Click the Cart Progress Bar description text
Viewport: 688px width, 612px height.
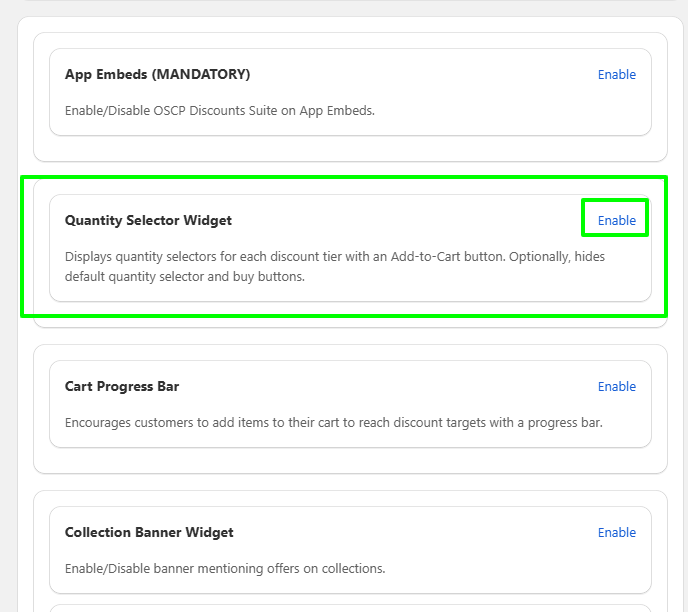pyautogui.click(x=333, y=422)
